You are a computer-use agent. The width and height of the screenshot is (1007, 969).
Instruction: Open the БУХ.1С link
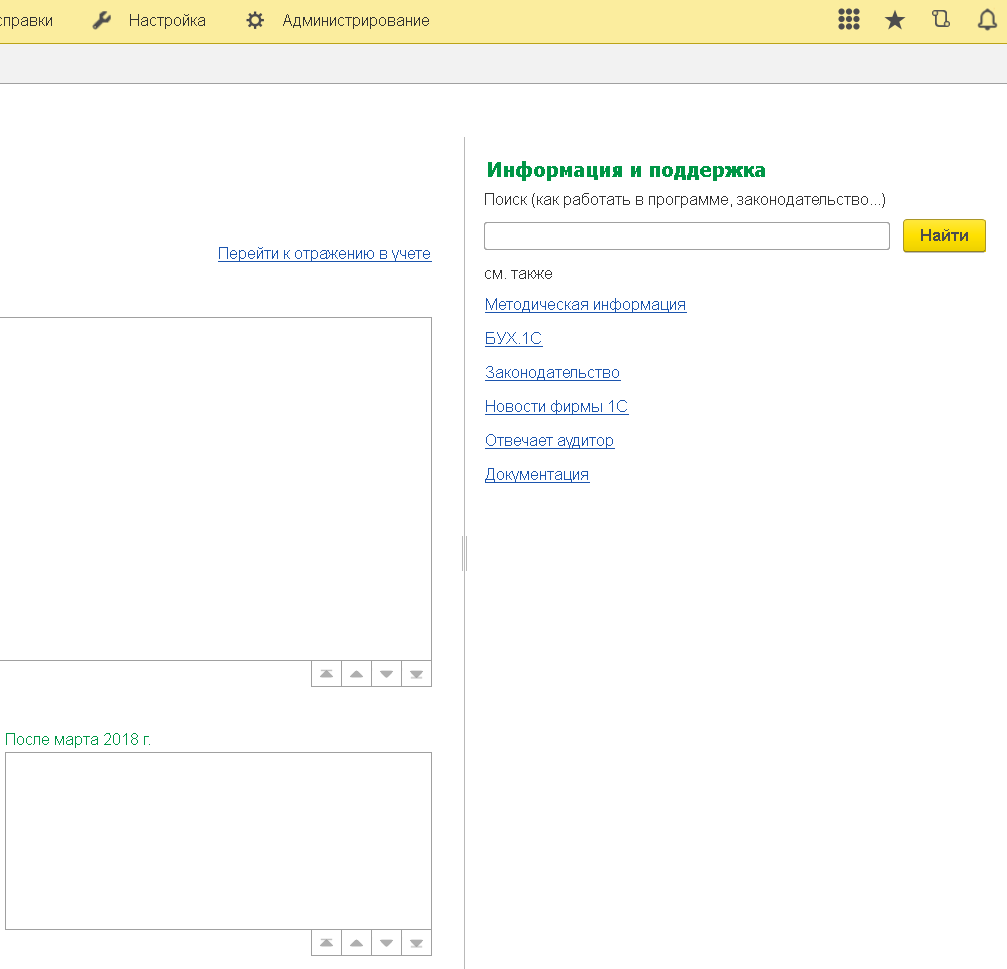[x=513, y=338]
